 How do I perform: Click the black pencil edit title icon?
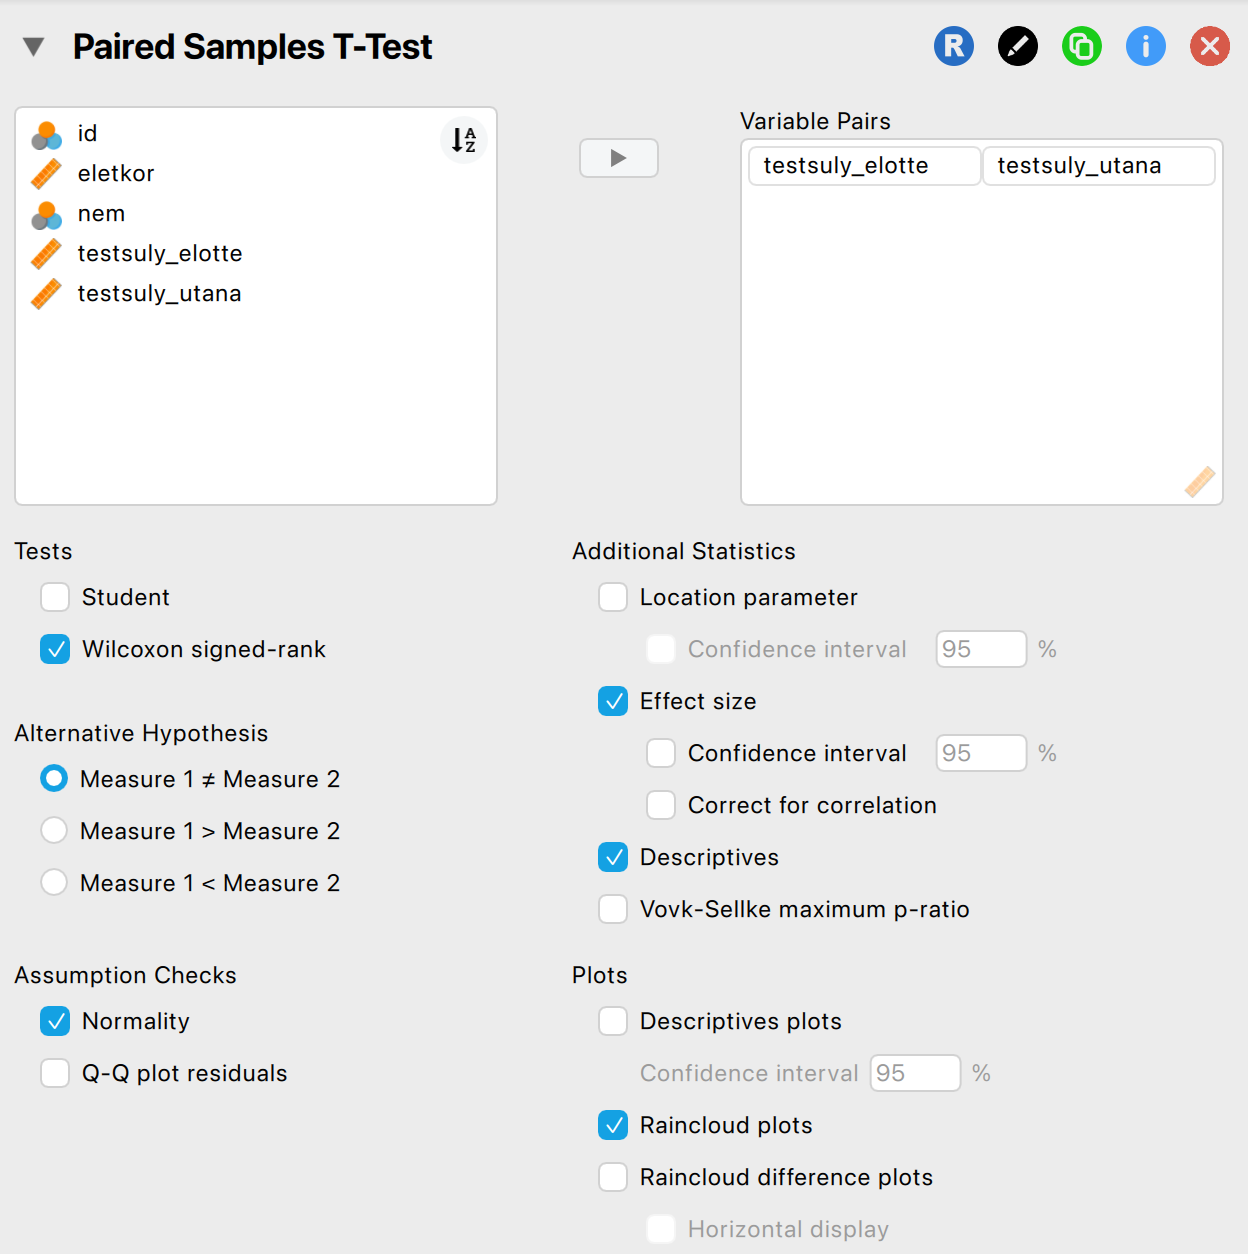[1017, 46]
